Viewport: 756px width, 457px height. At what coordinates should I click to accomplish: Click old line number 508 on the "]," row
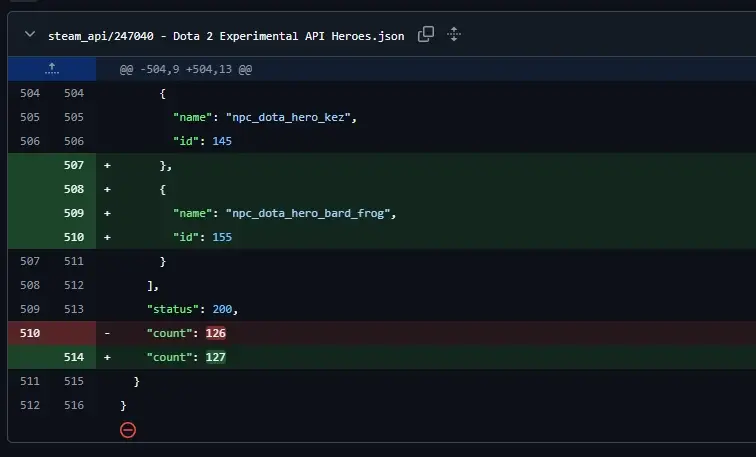pos(30,285)
